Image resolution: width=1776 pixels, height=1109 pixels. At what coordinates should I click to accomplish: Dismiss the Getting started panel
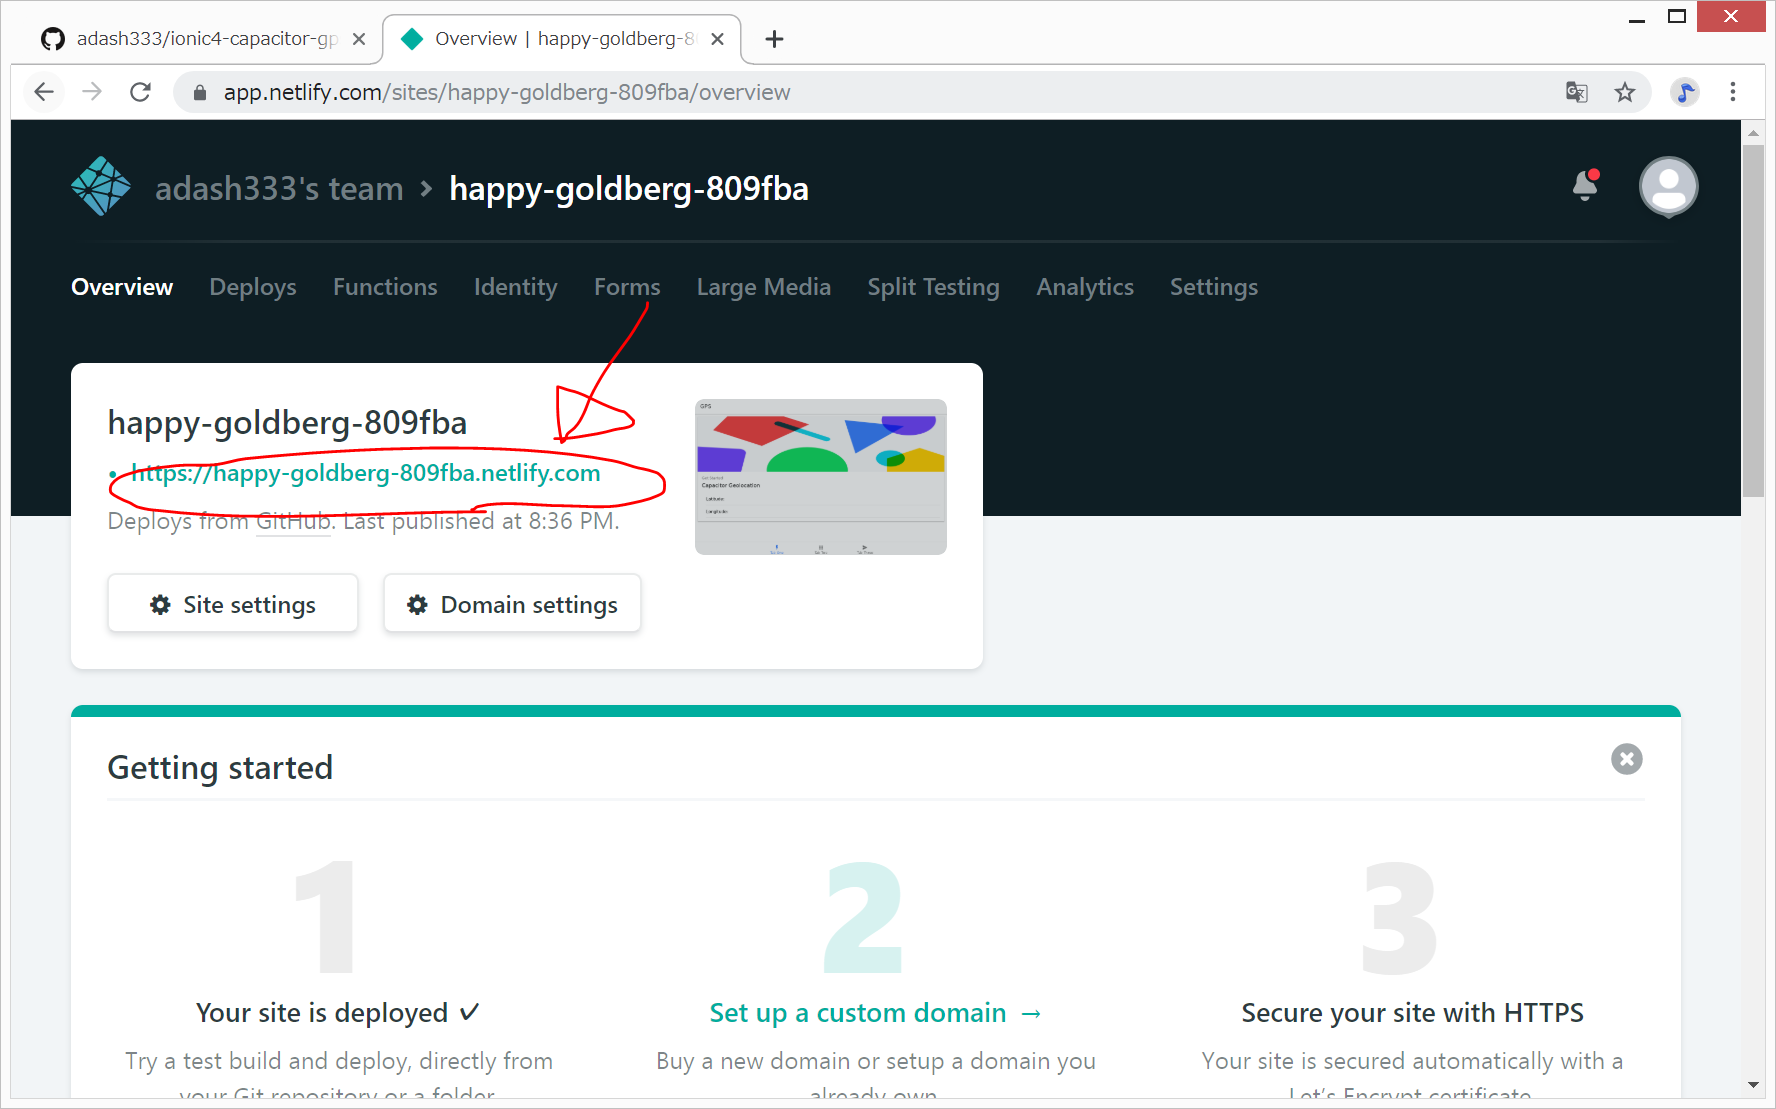pyautogui.click(x=1626, y=759)
